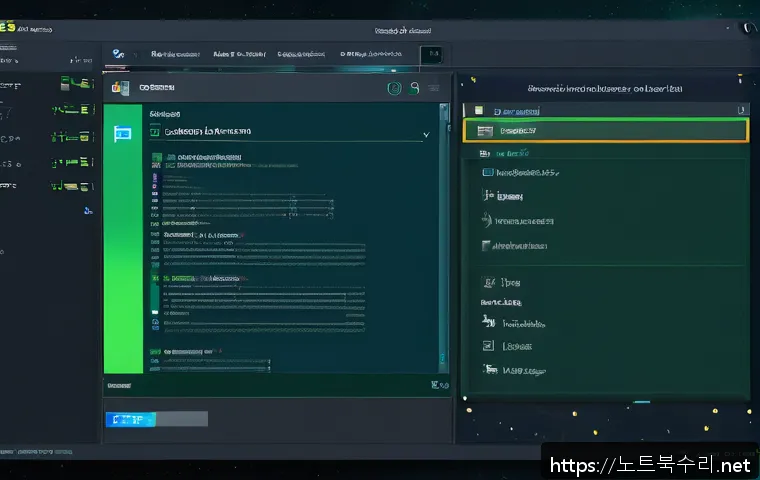The image size is (760, 480).
Task: Toggle the checkbox at the top of the right panel list
Action: pyautogui.click(x=479, y=111)
